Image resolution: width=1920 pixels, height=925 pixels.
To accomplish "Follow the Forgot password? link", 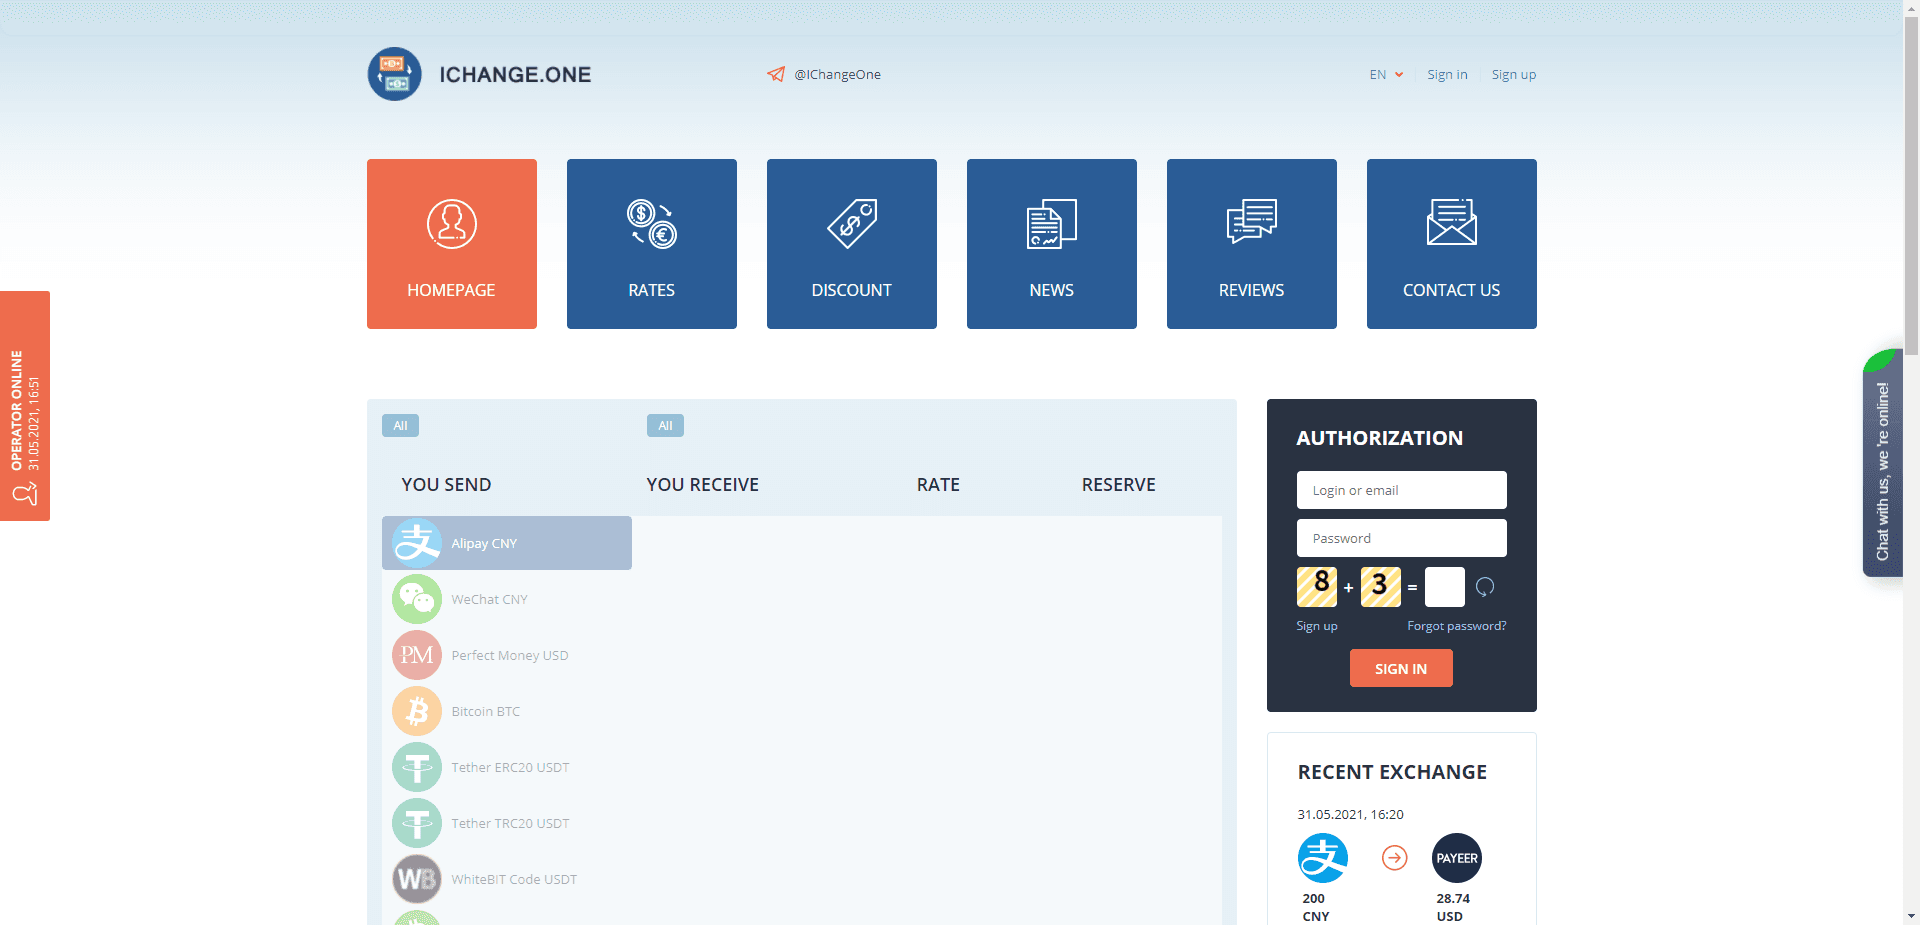I will pyautogui.click(x=1456, y=626).
